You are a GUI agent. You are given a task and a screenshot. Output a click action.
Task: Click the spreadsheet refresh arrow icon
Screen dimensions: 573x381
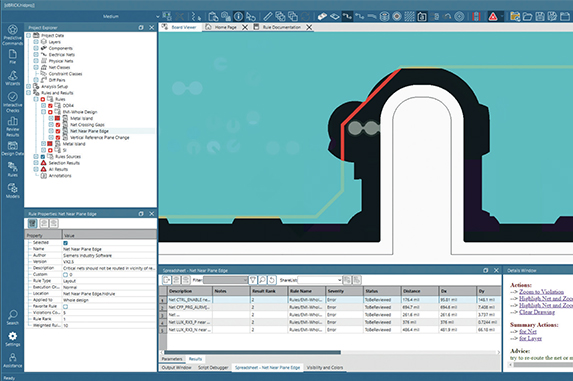[272, 280]
